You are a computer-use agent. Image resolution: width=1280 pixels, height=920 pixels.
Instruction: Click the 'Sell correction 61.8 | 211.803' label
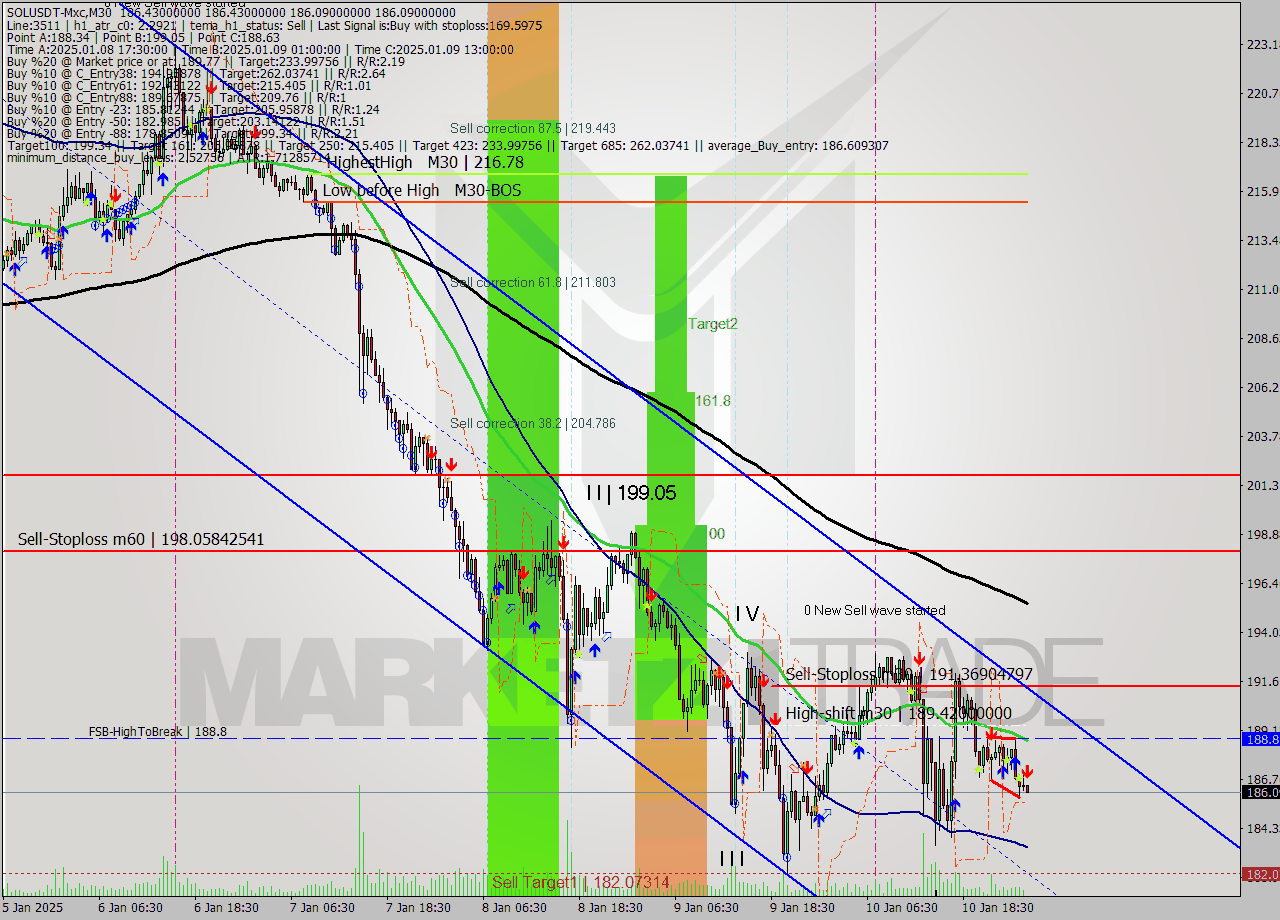532,282
